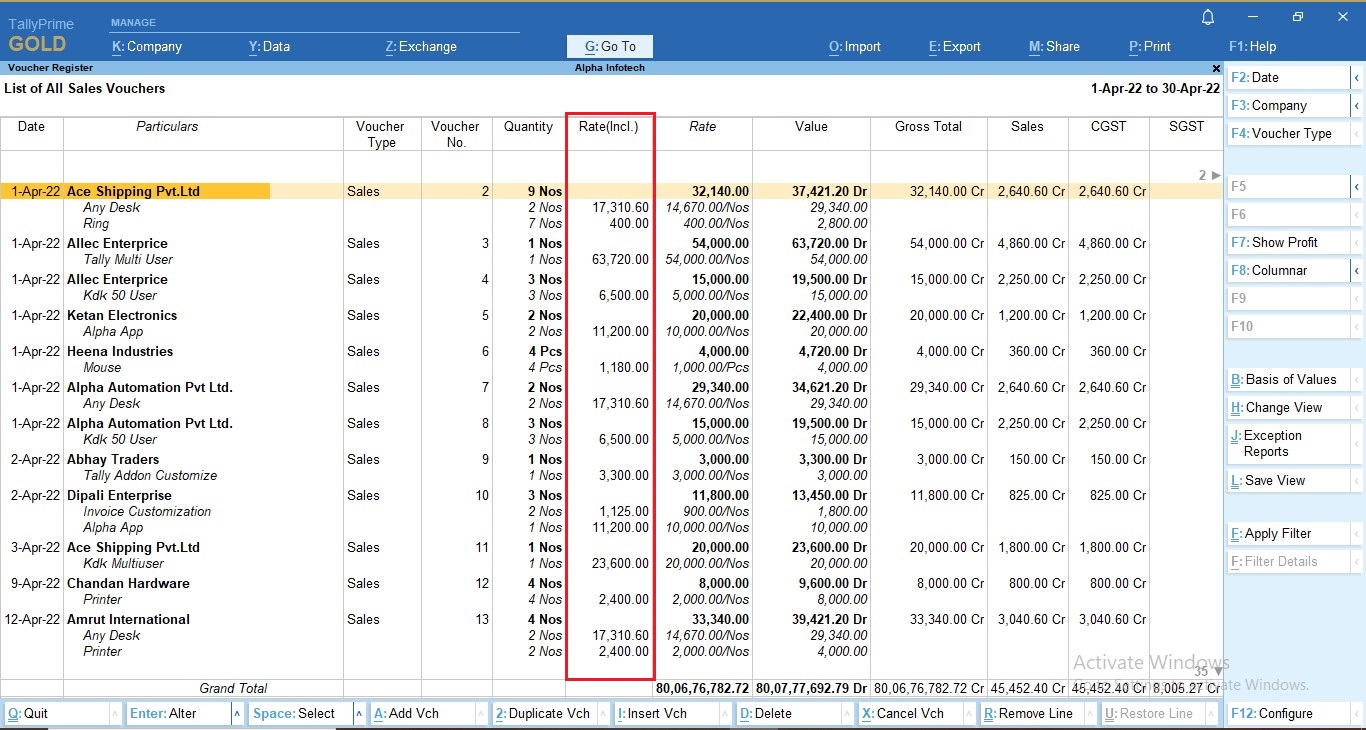Open J: Exception Reports
The image size is (1366, 730).
(x=1281, y=442)
